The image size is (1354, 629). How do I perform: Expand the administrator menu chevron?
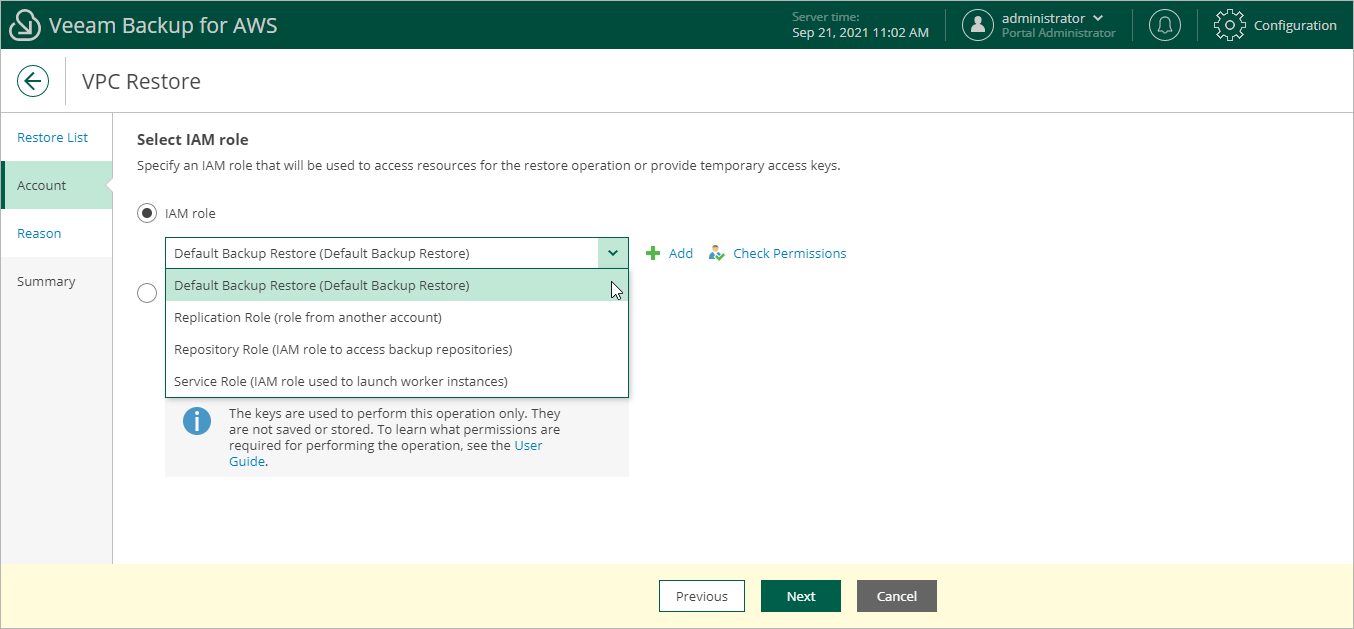coord(1097,17)
